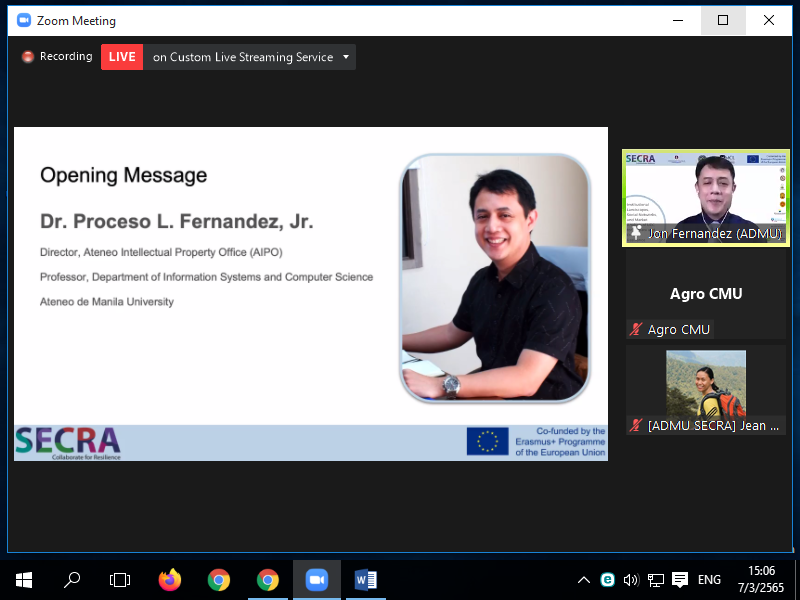
Task: Open the first Chrome taskbar icon
Action: click(219, 580)
